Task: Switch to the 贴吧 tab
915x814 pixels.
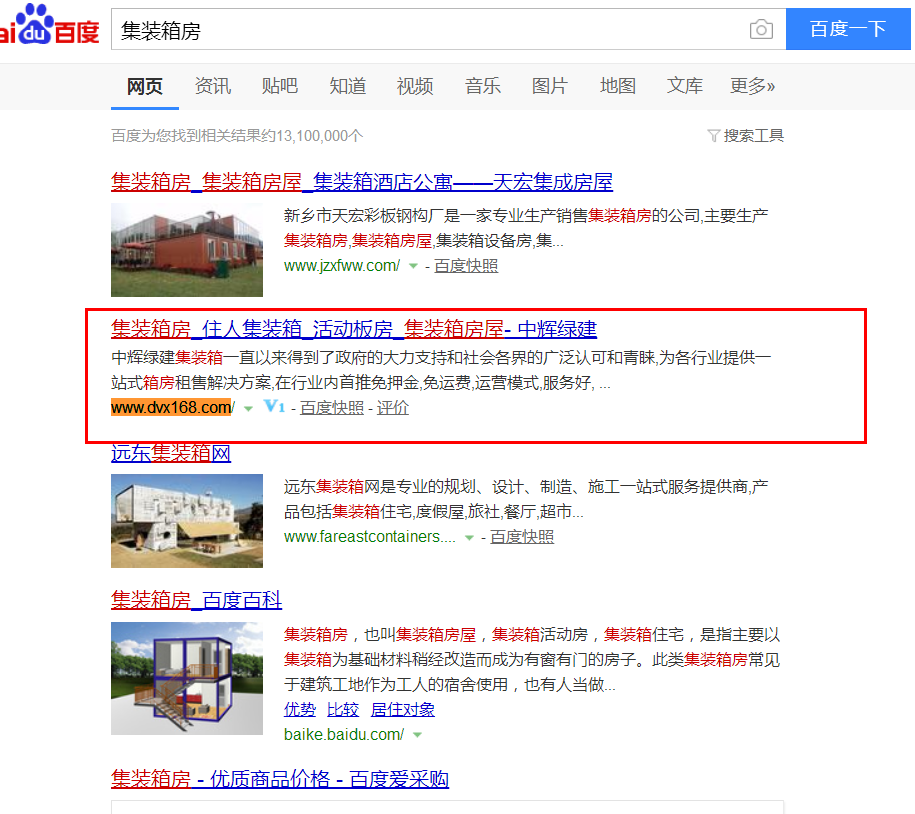Action: [x=280, y=86]
